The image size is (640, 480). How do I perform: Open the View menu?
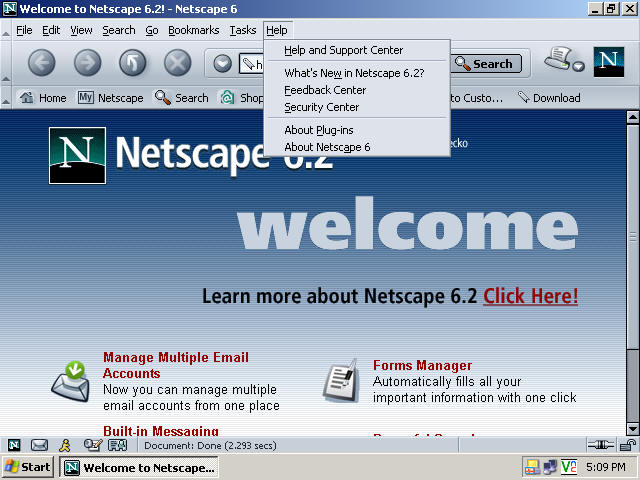pos(81,30)
